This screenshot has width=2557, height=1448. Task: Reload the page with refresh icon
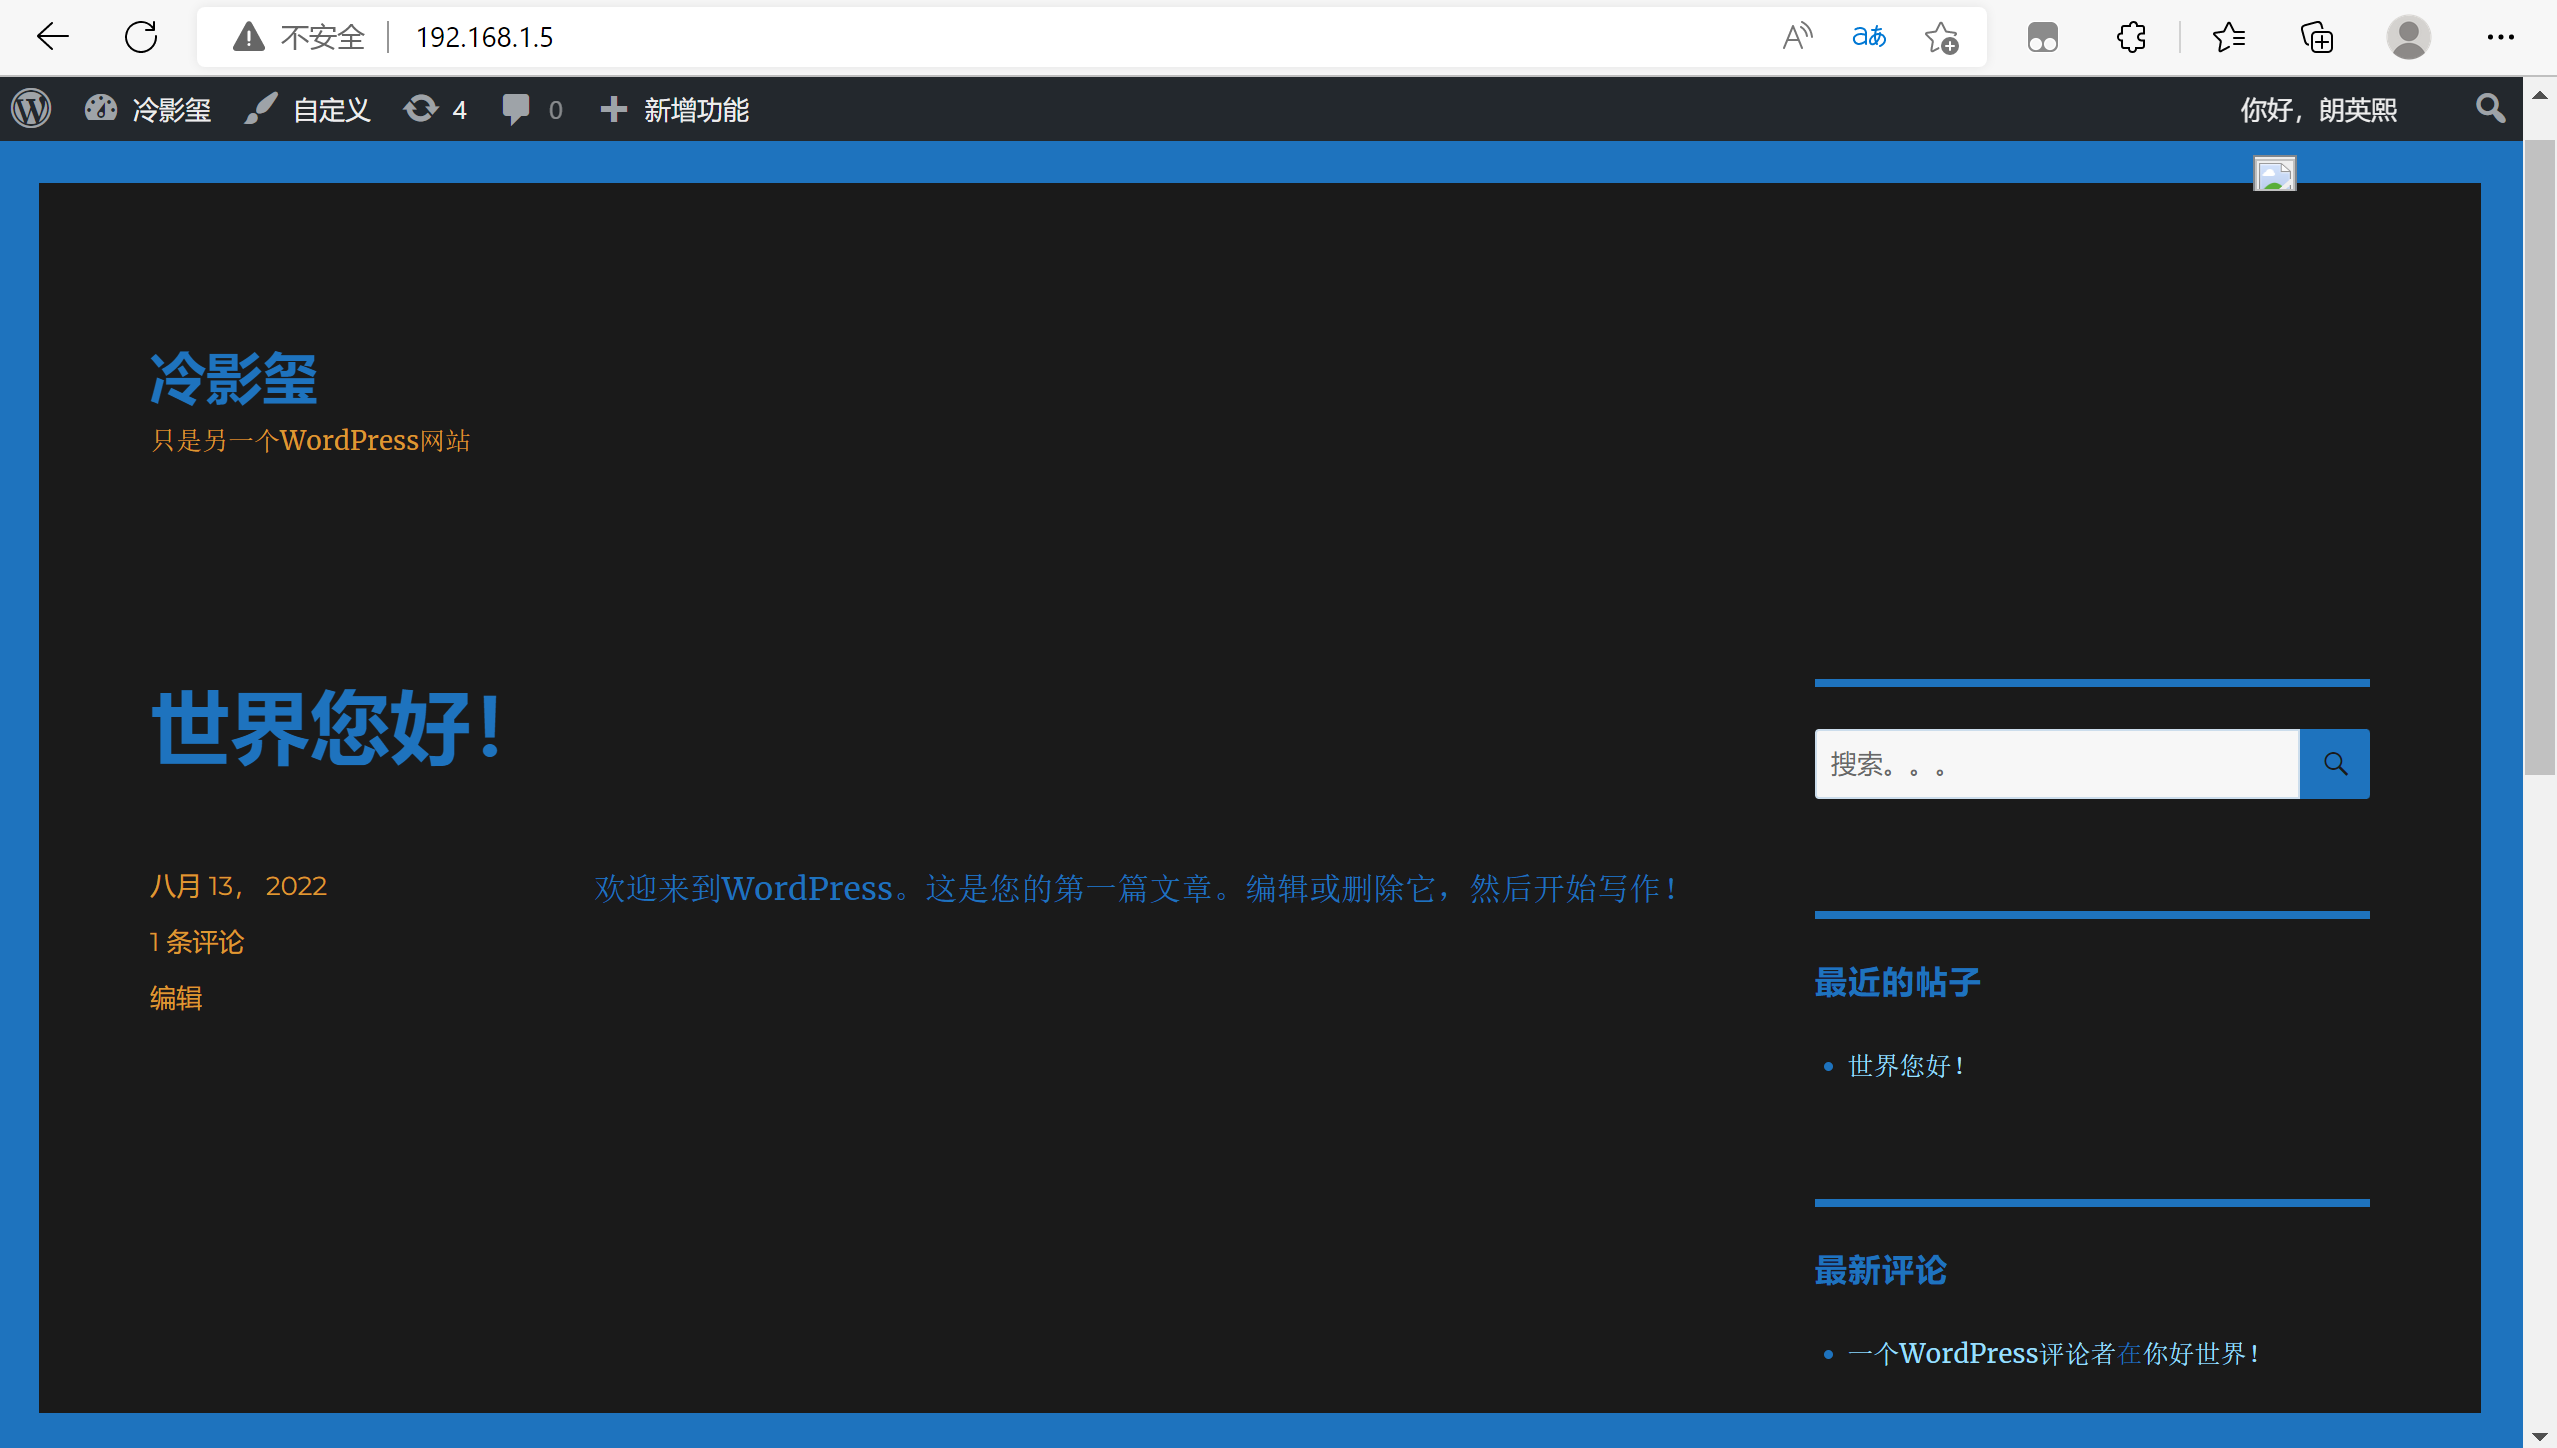(x=141, y=37)
